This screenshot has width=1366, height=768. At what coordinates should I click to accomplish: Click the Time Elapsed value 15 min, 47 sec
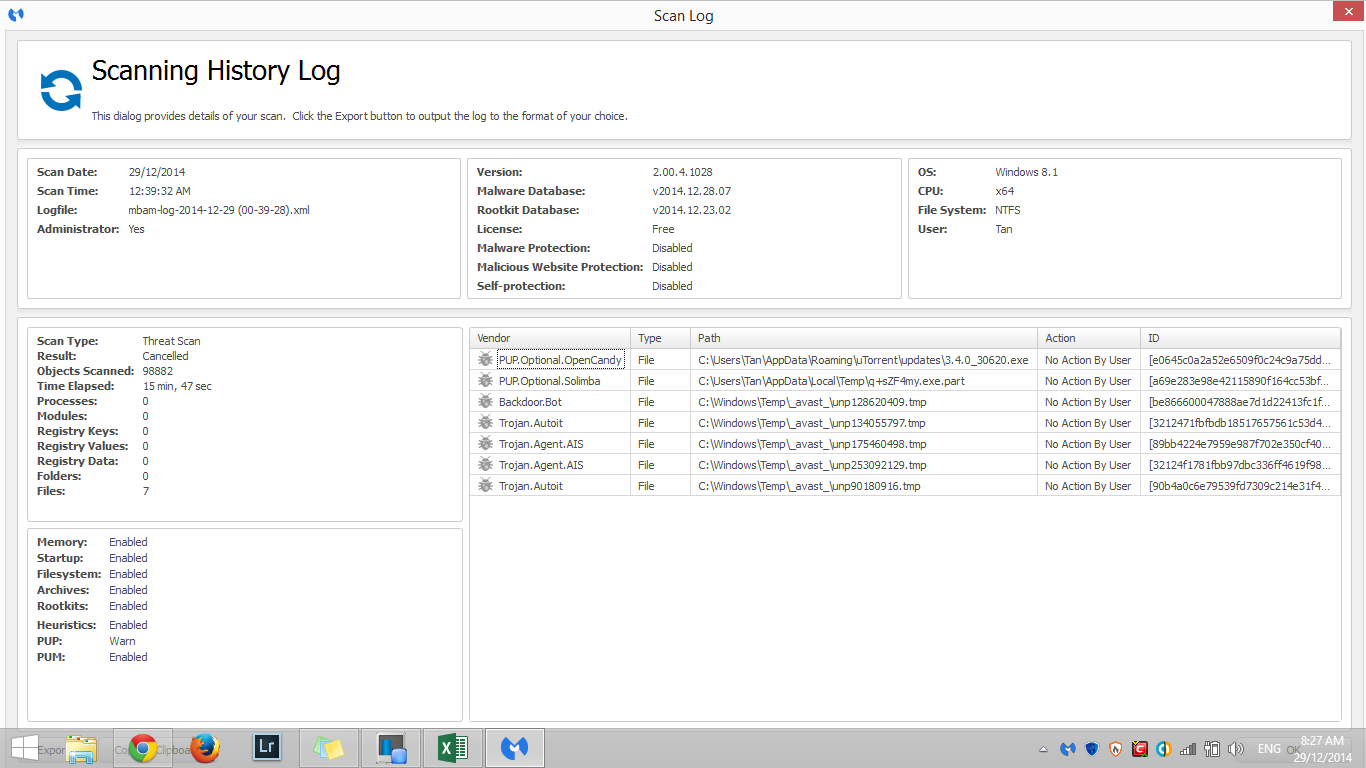pyautogui.click(x=177, y=386)
